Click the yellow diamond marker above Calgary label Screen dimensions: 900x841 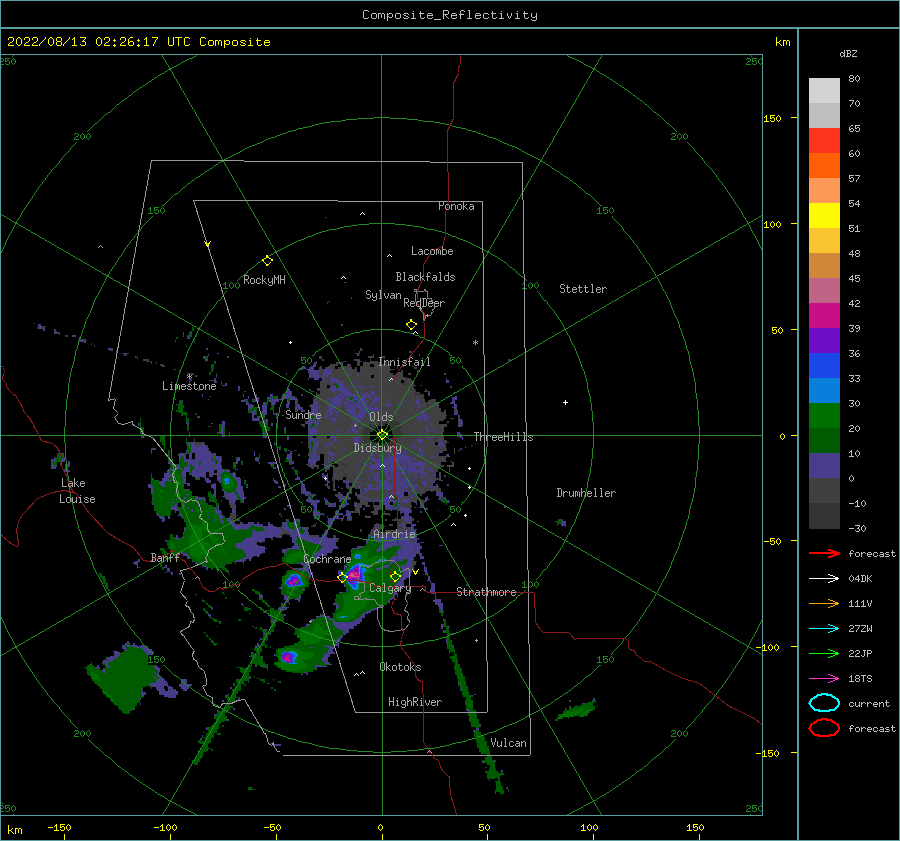[395, 576]
